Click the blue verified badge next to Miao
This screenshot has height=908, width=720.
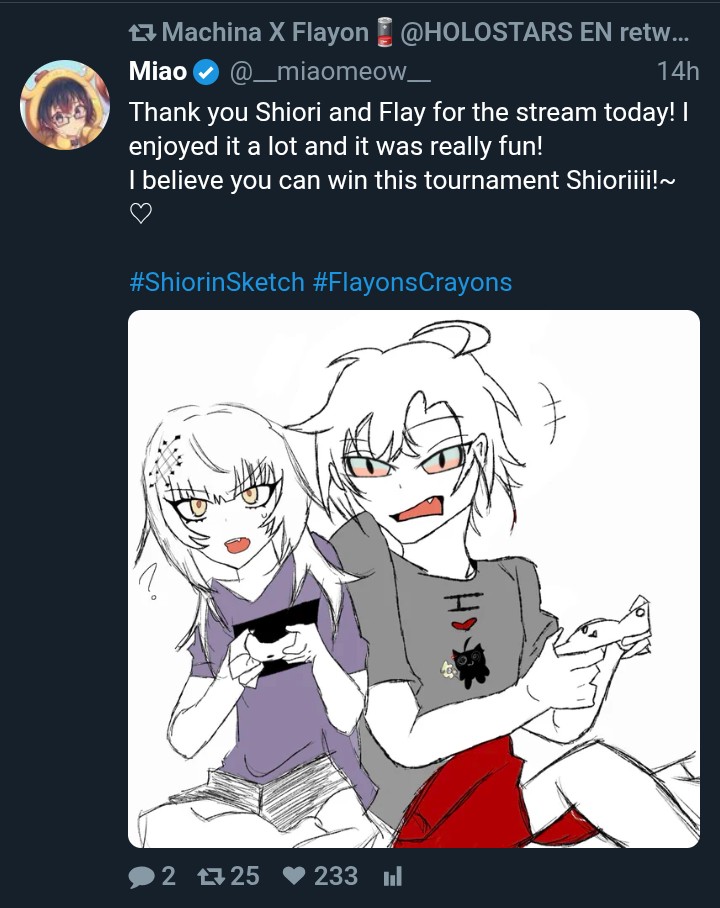(206, 72)
